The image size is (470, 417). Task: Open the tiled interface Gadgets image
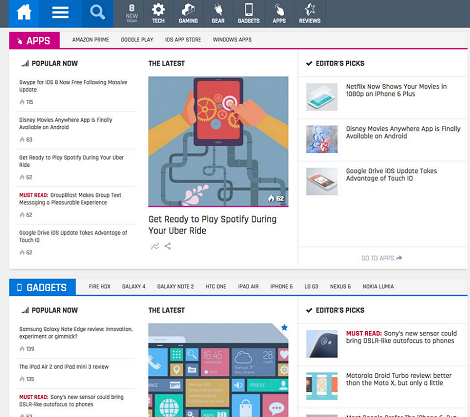(218, 370)
